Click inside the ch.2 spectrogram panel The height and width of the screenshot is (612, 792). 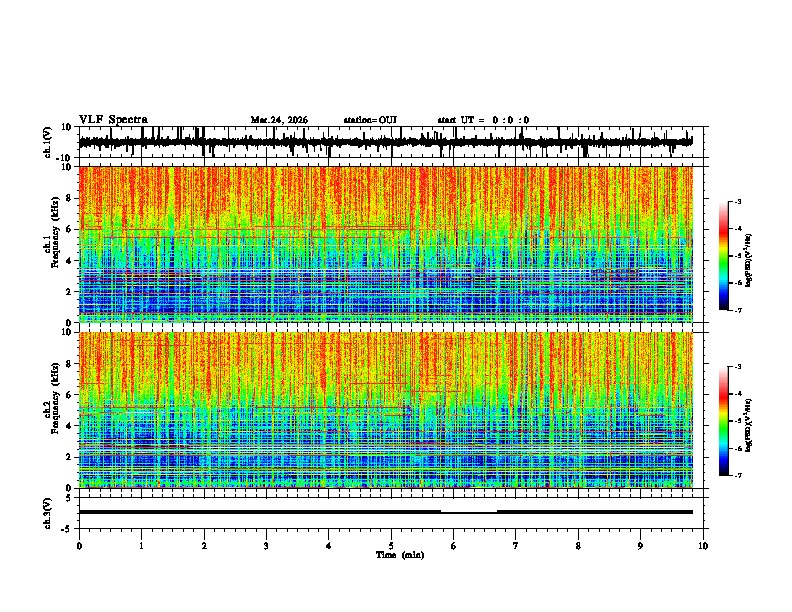[386, 410]
